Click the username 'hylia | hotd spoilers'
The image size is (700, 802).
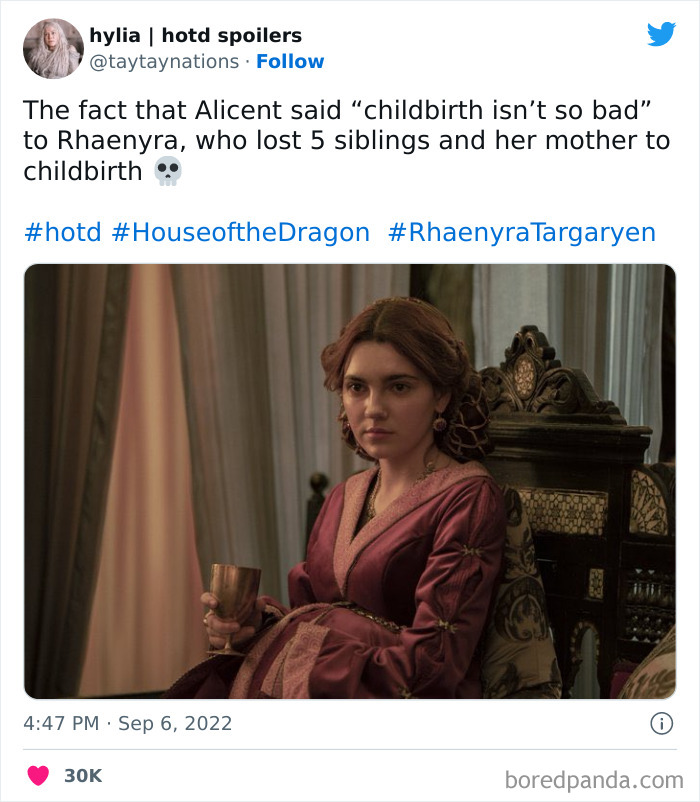point(196,34)
